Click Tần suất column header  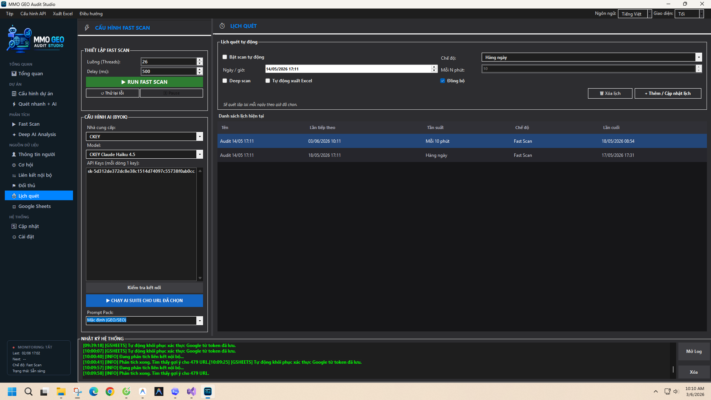(435, 127)
